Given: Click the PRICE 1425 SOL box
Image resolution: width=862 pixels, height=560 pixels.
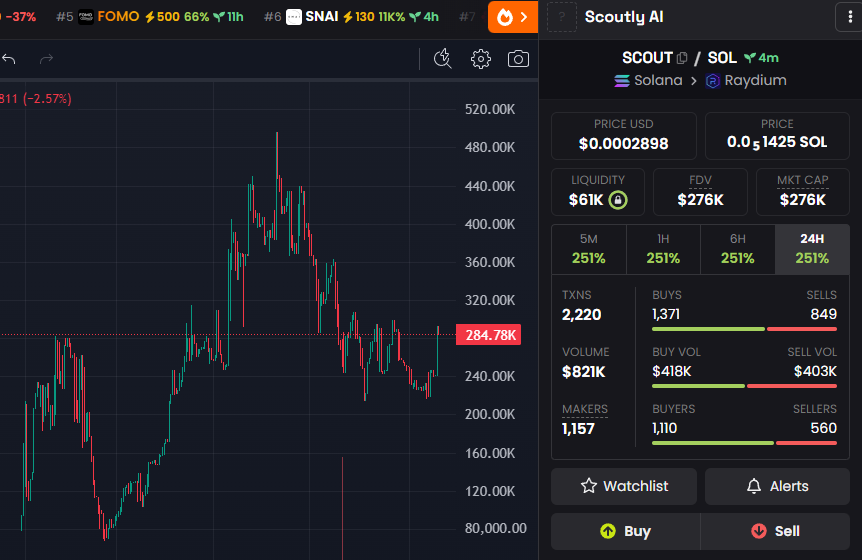Looking at the screenshot, I should (777, 136).
